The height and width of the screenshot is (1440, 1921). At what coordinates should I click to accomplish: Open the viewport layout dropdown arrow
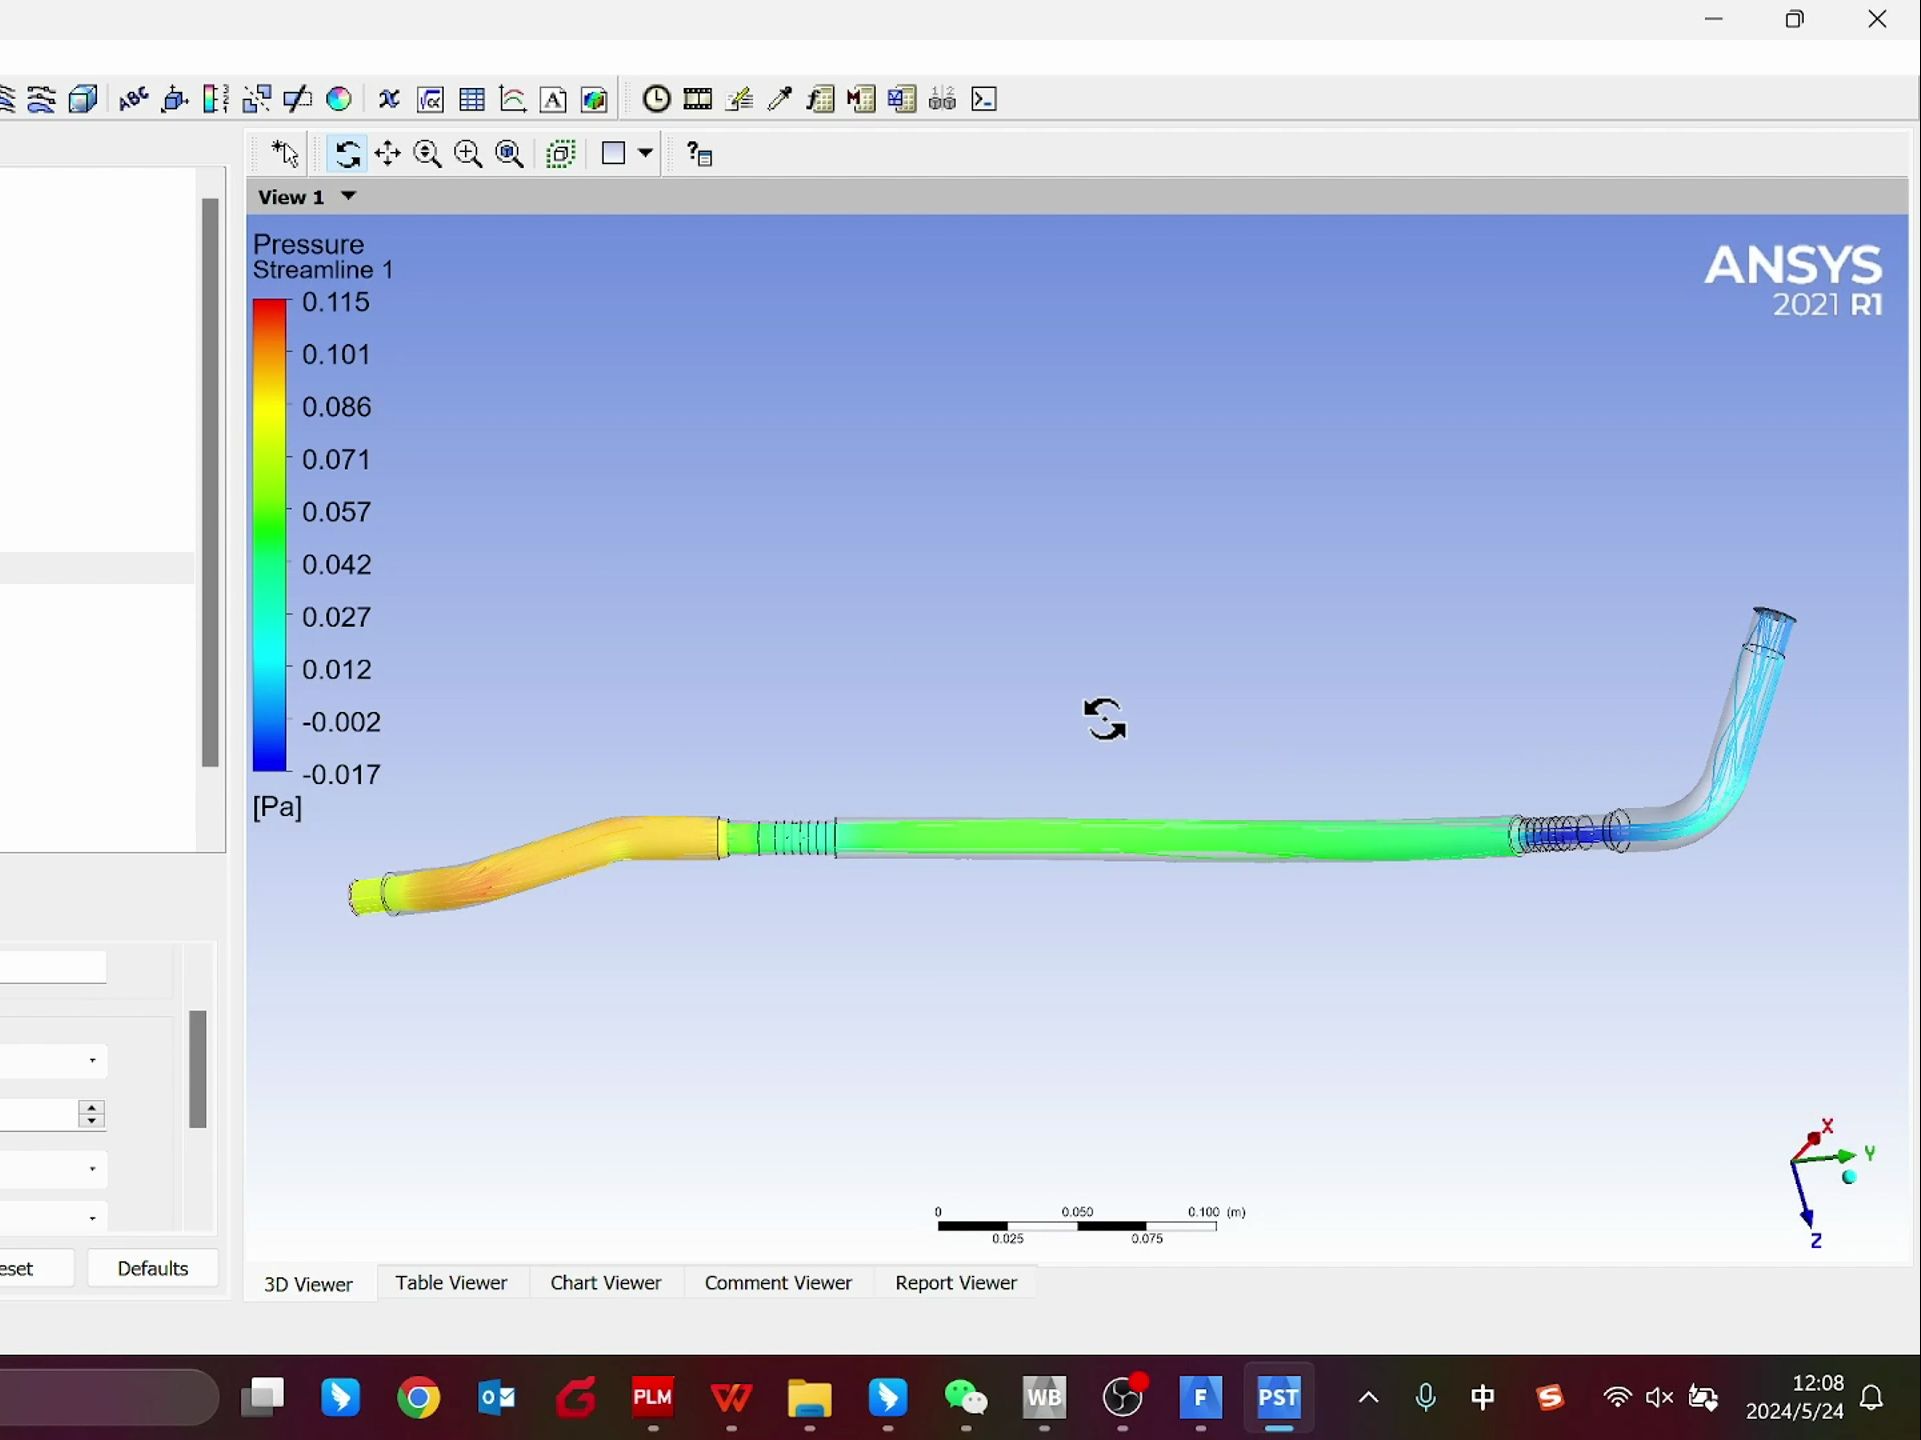645,153
